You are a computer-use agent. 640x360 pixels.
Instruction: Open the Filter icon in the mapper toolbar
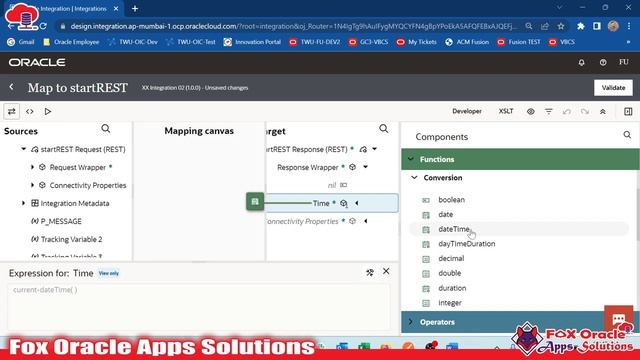[549, 111]
